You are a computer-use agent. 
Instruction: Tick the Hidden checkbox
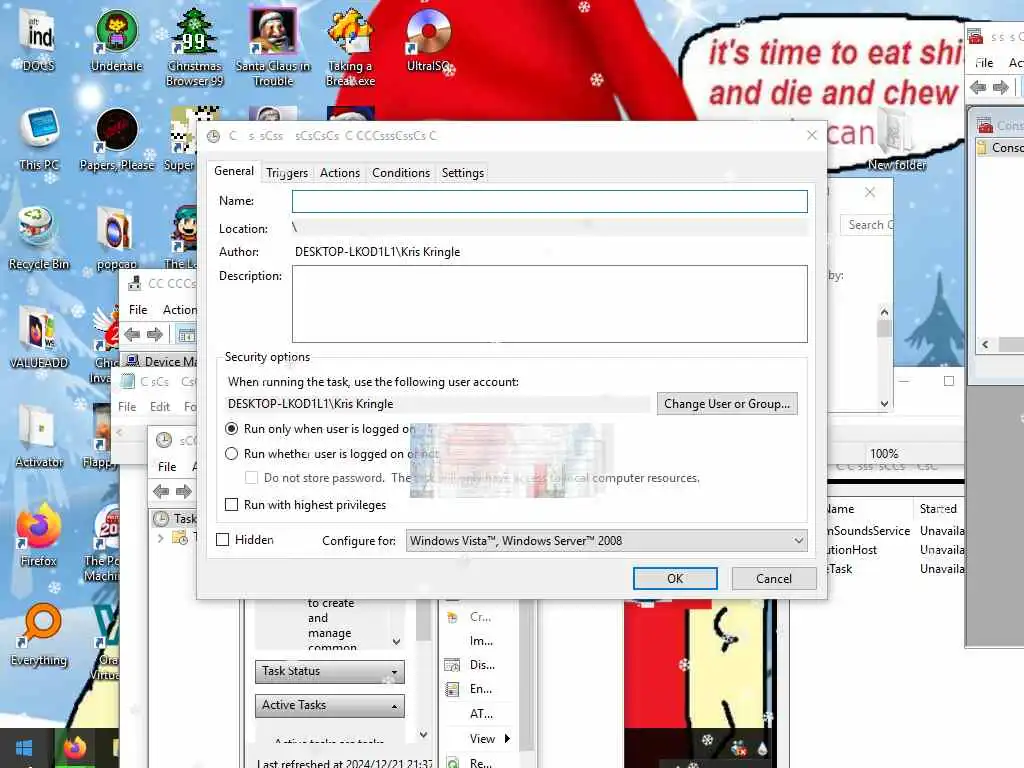coord(223,540)
